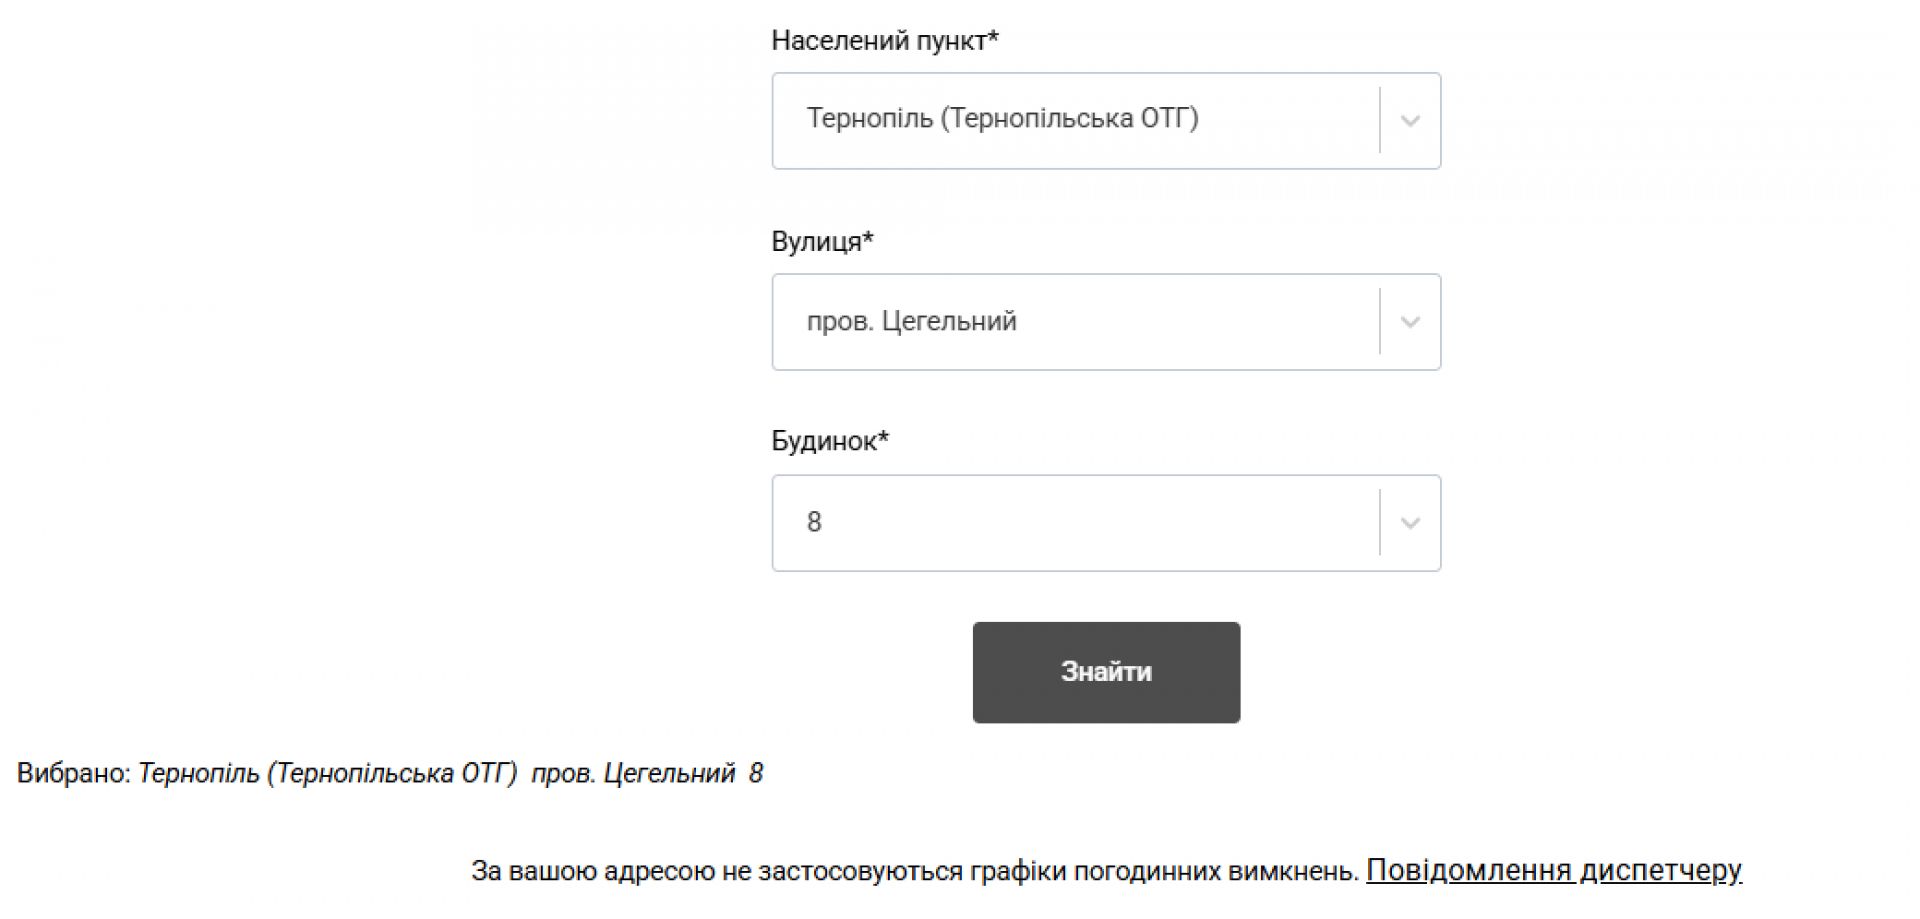Click the chevron arrow in Будинок dropdown
Screen dimensions: 1920x919
[1410, 523]
